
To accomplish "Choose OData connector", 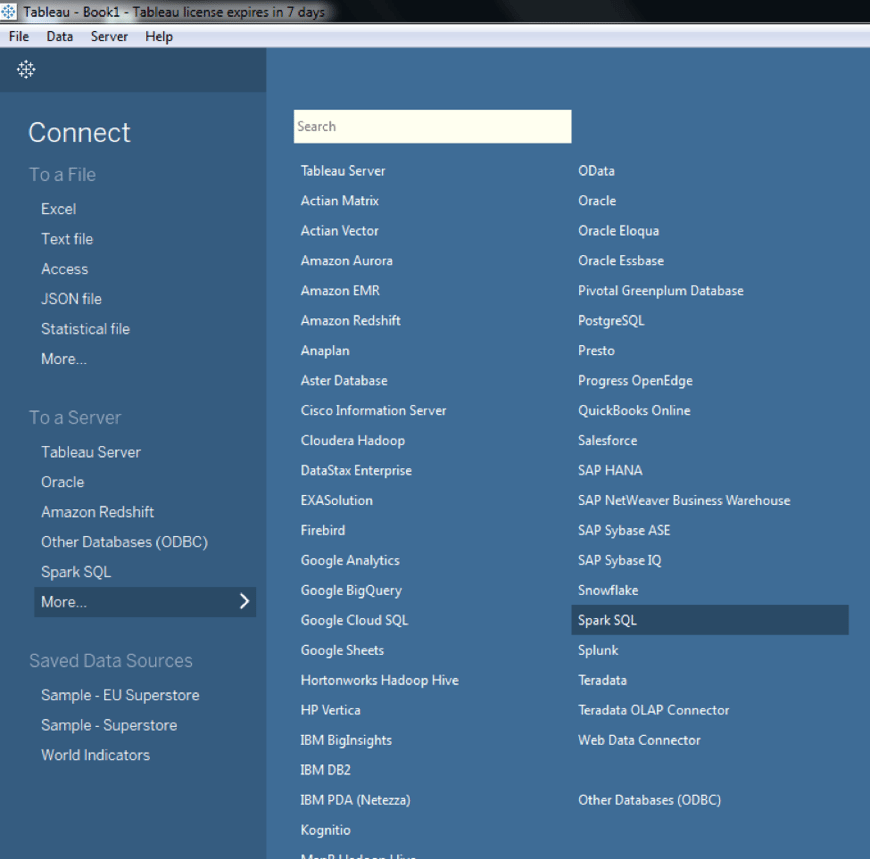I will point(596,171).
